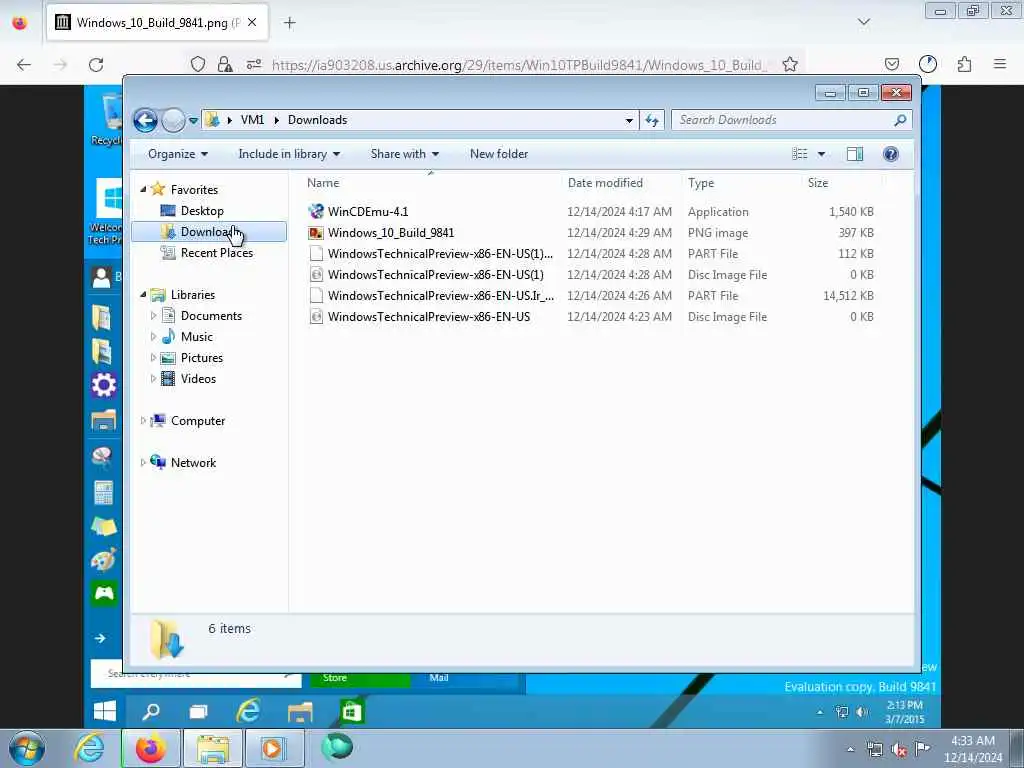The height and width of the screenshot is (768, 1024).
Task: Open the address bar history dropdown
Action: pos(629,120)
